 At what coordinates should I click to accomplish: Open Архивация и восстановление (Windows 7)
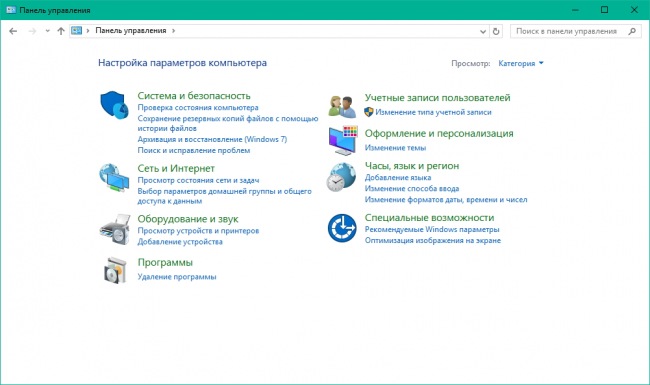(x=212, y=140)
